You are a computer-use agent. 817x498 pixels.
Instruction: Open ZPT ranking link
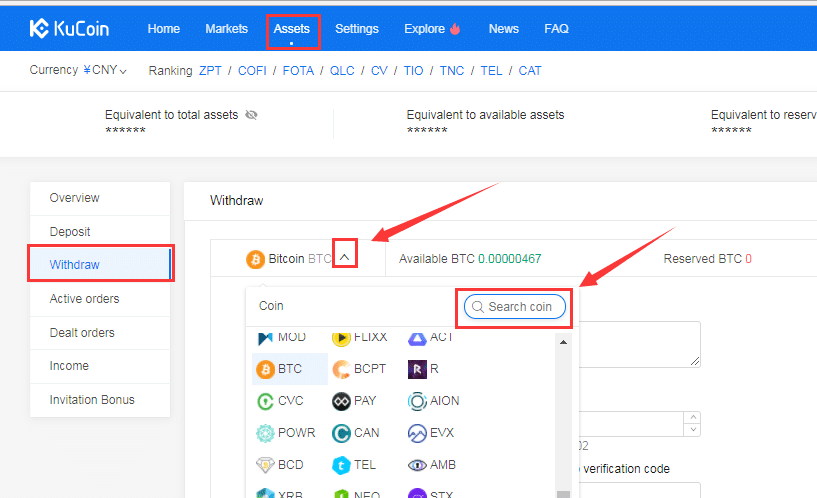(x=210, y=71)
